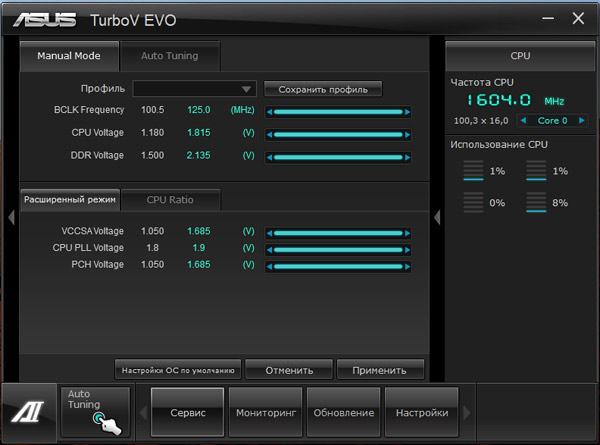The image size is (600, 445).
Task: Click Применить button
Action: click(380, 370)
